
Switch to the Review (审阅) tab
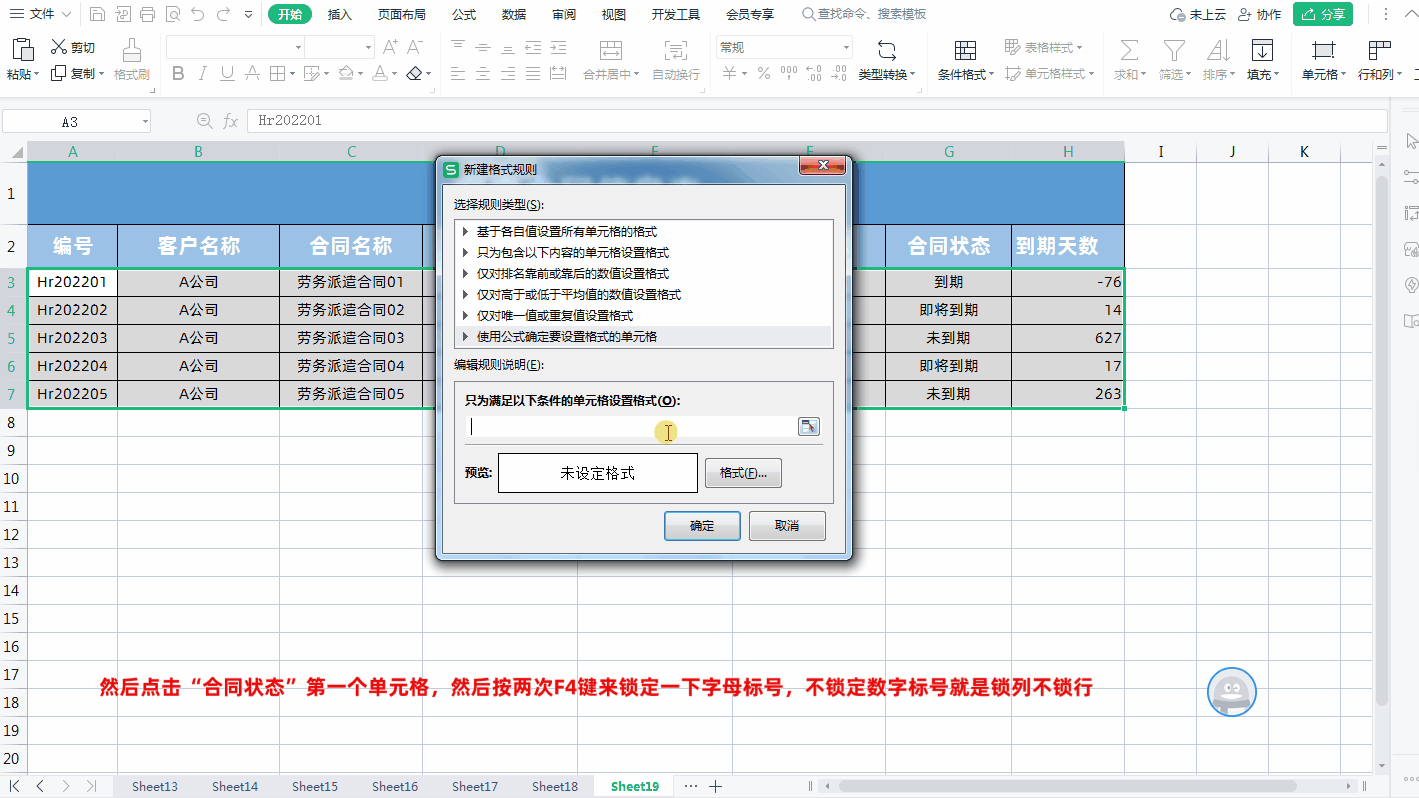pos(564,14)
